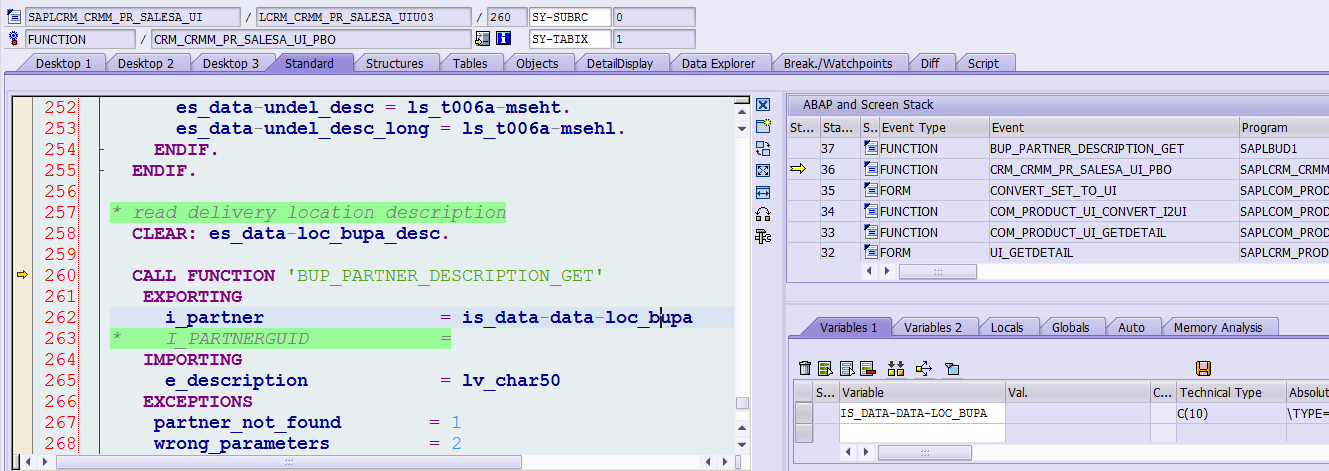
Task: Switch to Auto variables tab
Action: 1131,327
